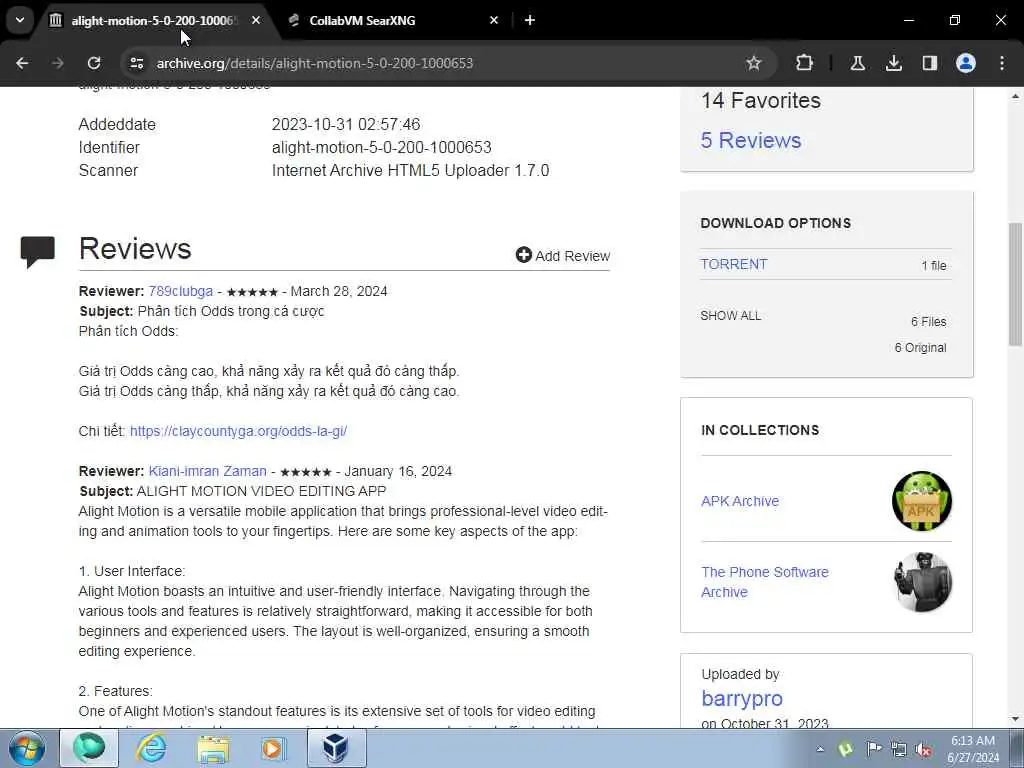
Task: Toggle the browser side panel
Action: [929, 63]
